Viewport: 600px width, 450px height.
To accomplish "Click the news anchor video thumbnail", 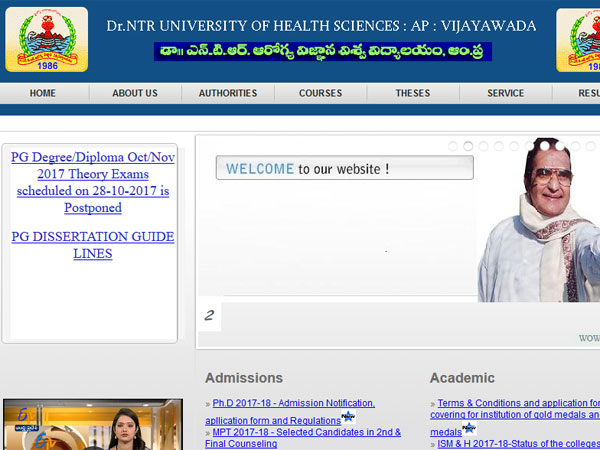I will (x=95, y=425).
